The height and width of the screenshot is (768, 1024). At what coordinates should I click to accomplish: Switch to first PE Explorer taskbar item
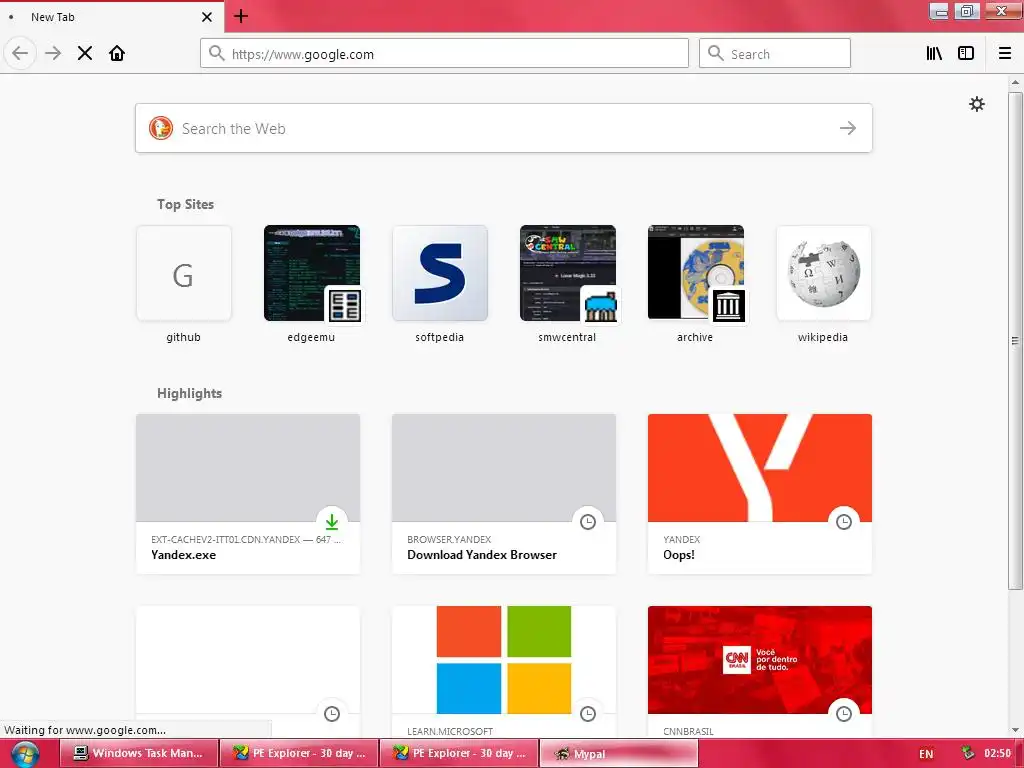(x=299, y=753)
